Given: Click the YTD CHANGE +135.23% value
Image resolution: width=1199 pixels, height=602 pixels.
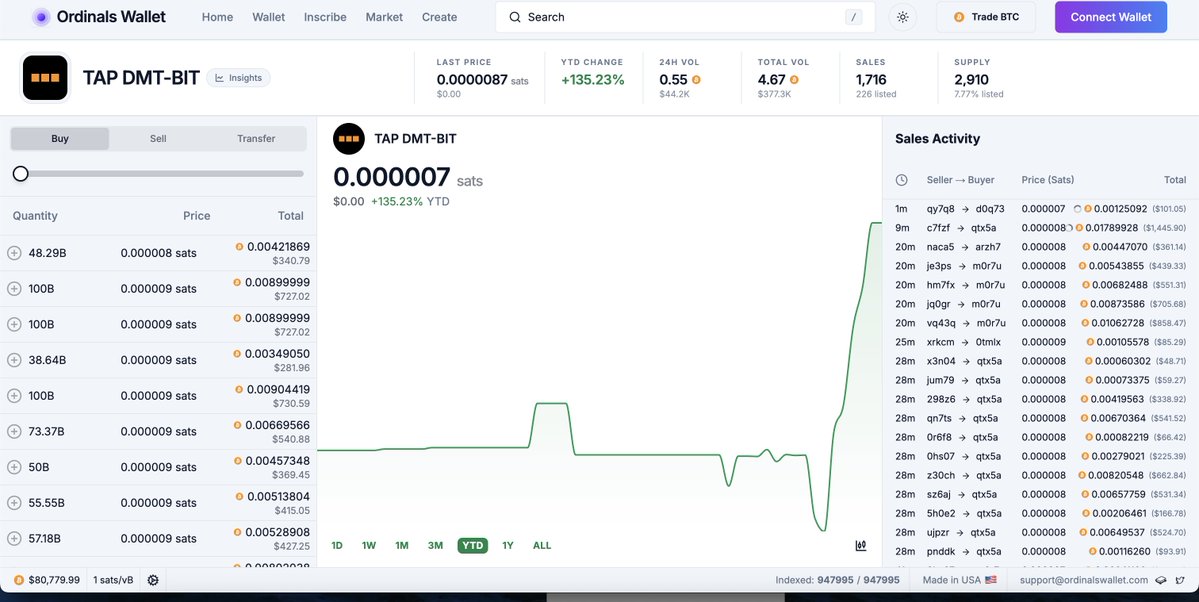Looking at the screenshot, I should pos(593,80).
